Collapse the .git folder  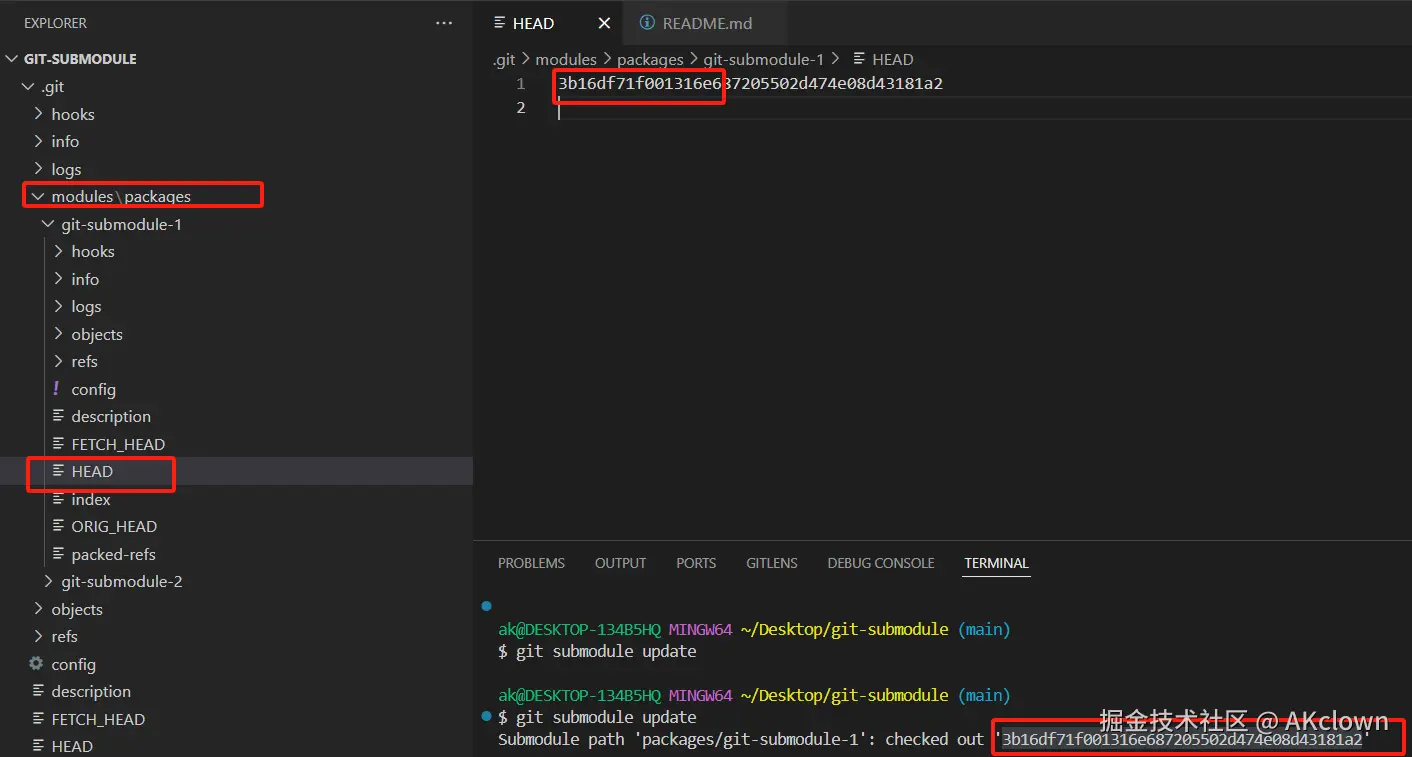click(x=29, y=87)
